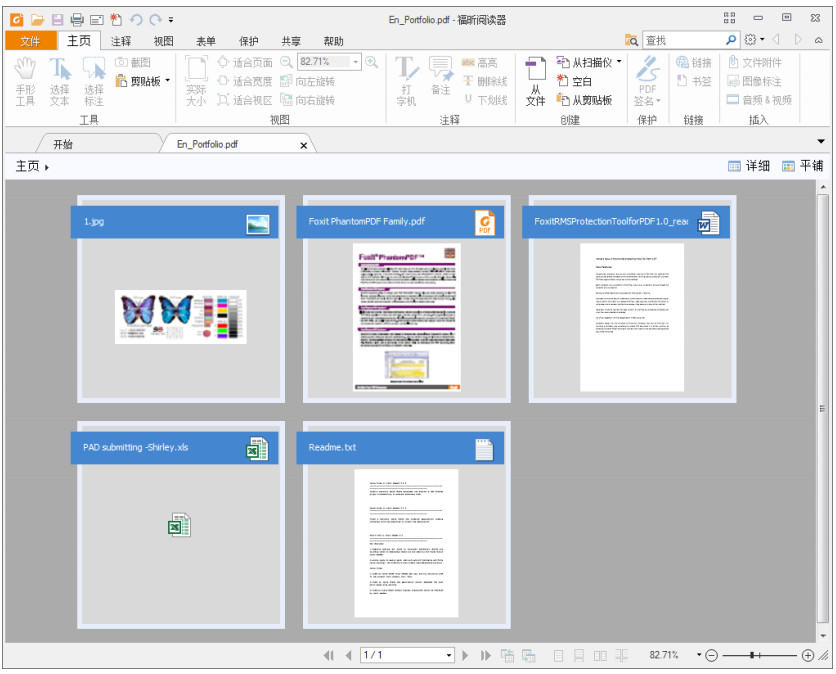
Task: Open the Comment (注释) ribbon tab
Action: [121, 41]
